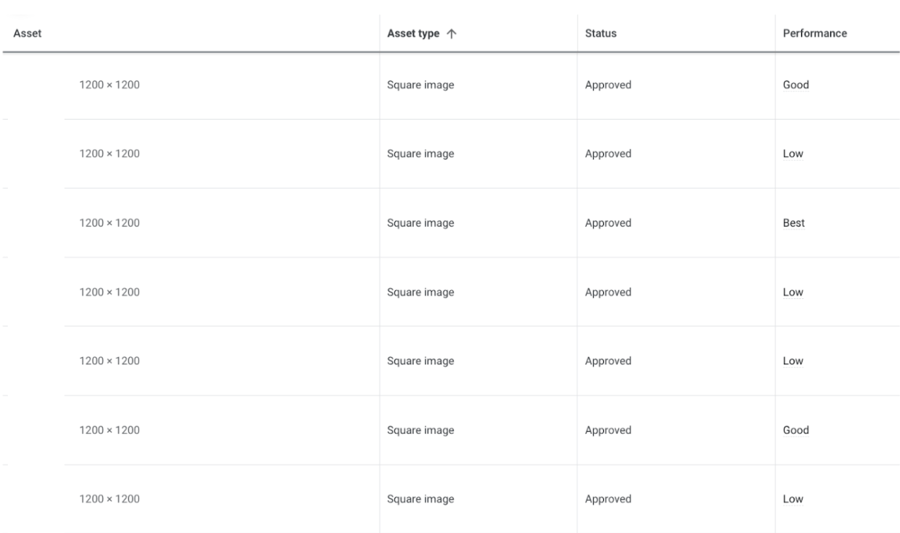Click Approved status in the third row
The image size is (900, 533).
[608, 223]
